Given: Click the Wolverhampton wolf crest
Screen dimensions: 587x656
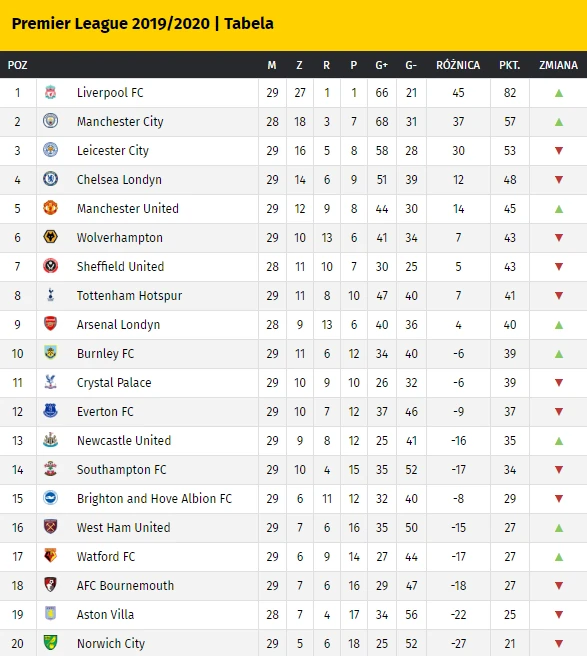Looking at the screenshot, I should (51, 237).
